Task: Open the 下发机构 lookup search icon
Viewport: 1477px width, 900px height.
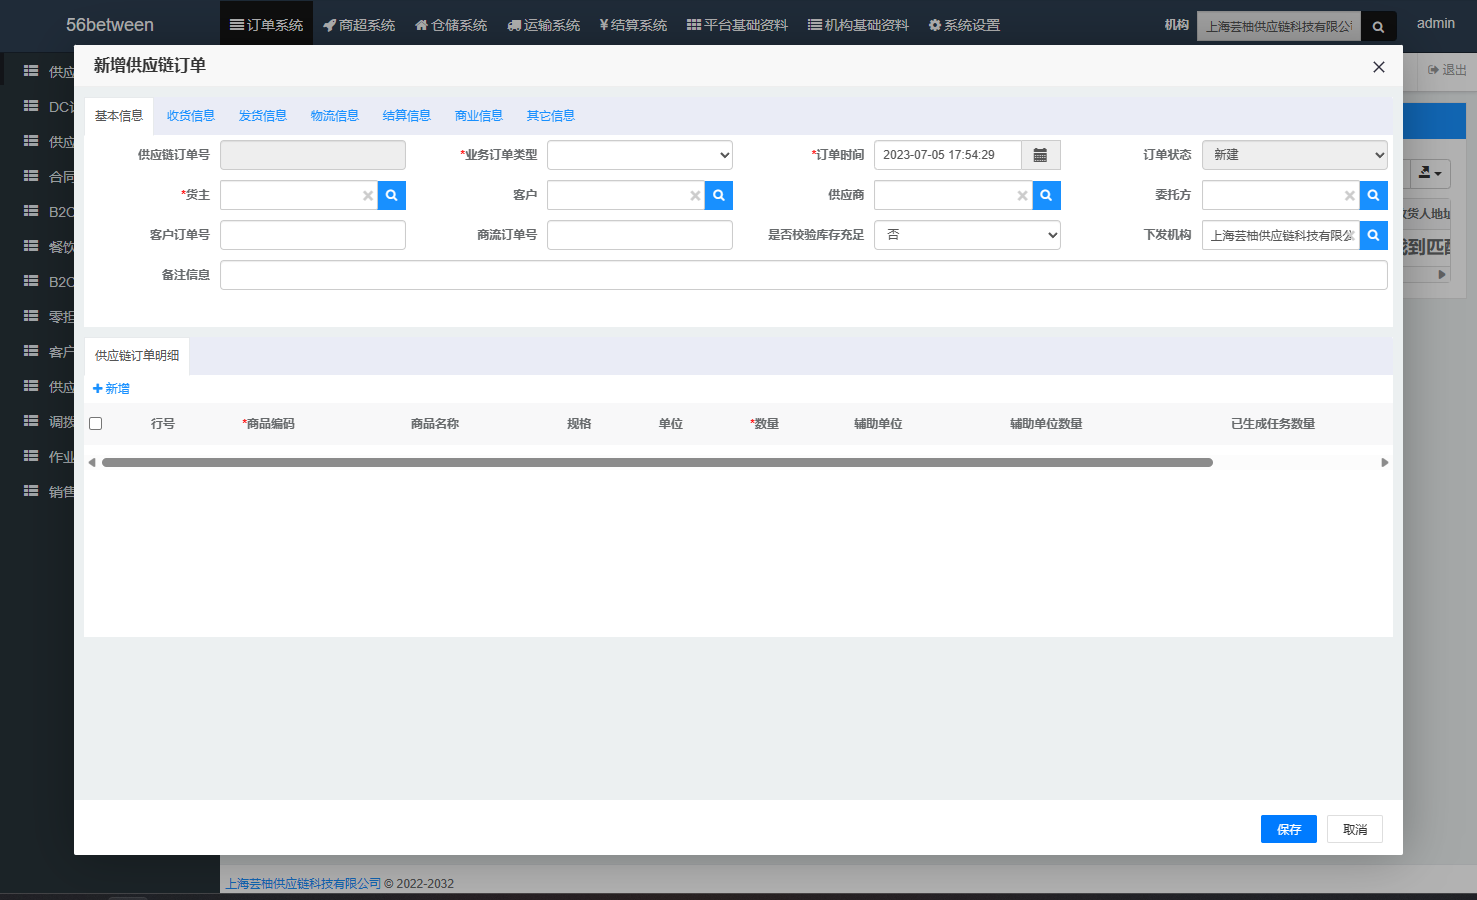Action: point(1374,235)
